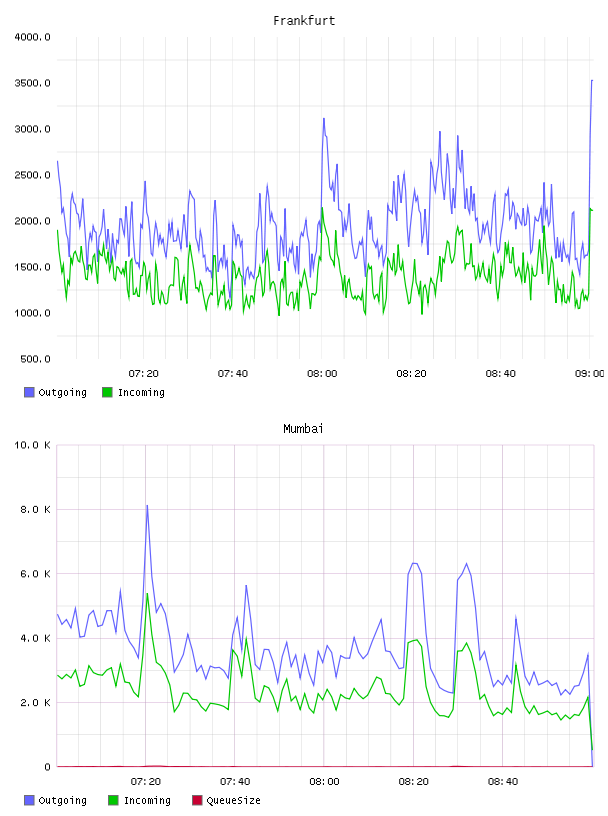Click Mumbai x-axis time 08:40
Screen dimensions: 608x816
(x=503, y=782)
